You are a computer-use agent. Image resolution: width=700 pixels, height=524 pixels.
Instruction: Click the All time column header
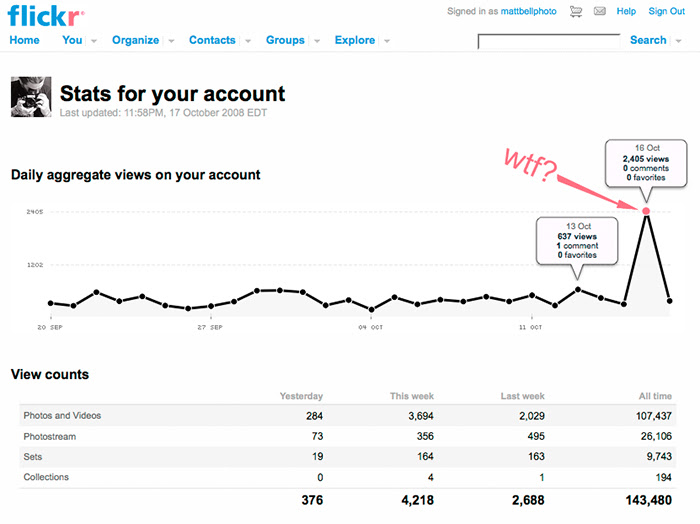click(655, 396)
